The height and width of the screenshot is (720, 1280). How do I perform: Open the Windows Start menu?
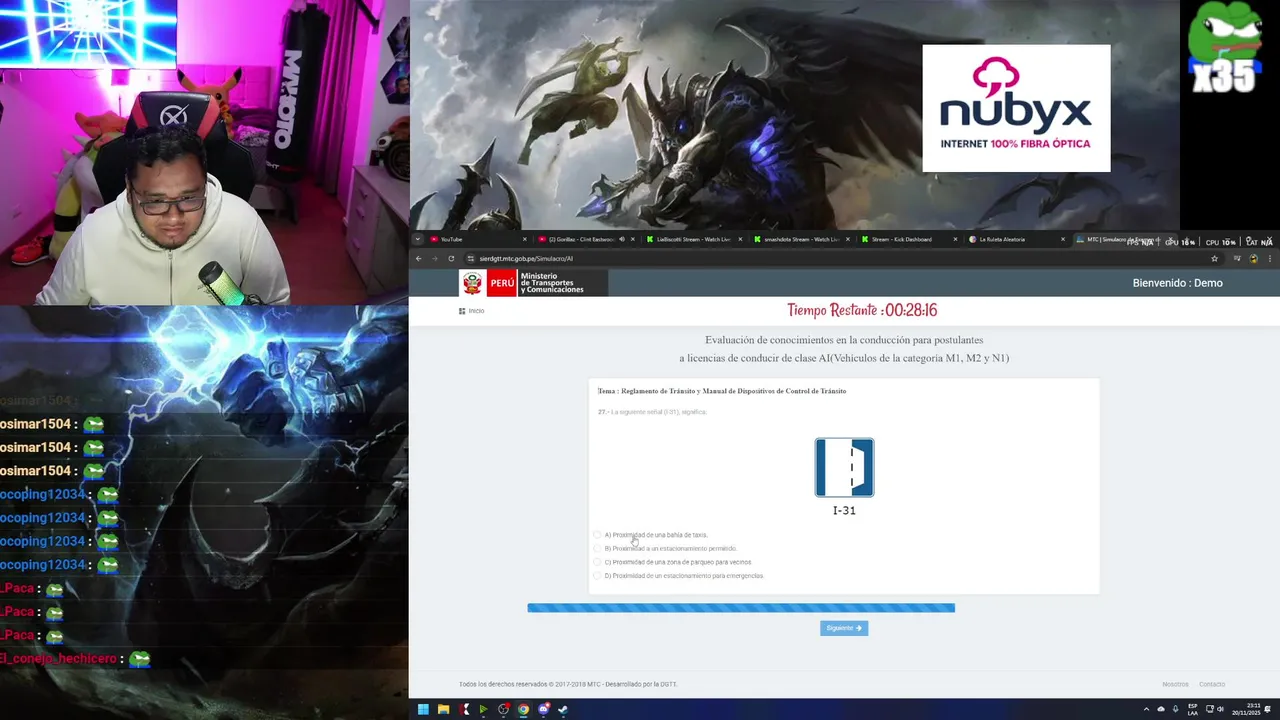click(423, 710)
